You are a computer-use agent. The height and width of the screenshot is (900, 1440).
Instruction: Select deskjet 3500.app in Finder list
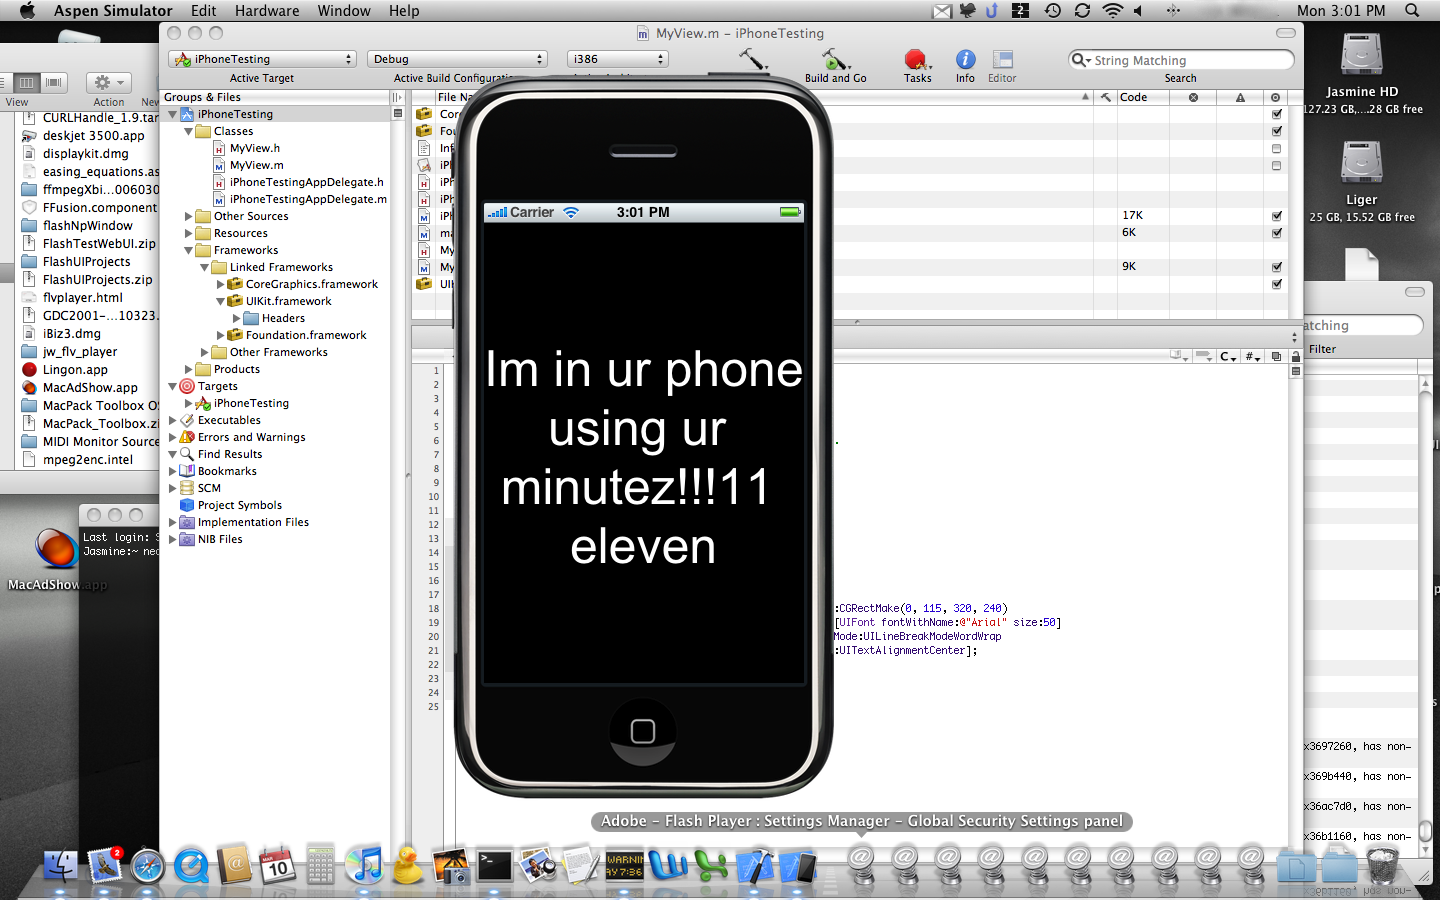[x=93, y=135]
